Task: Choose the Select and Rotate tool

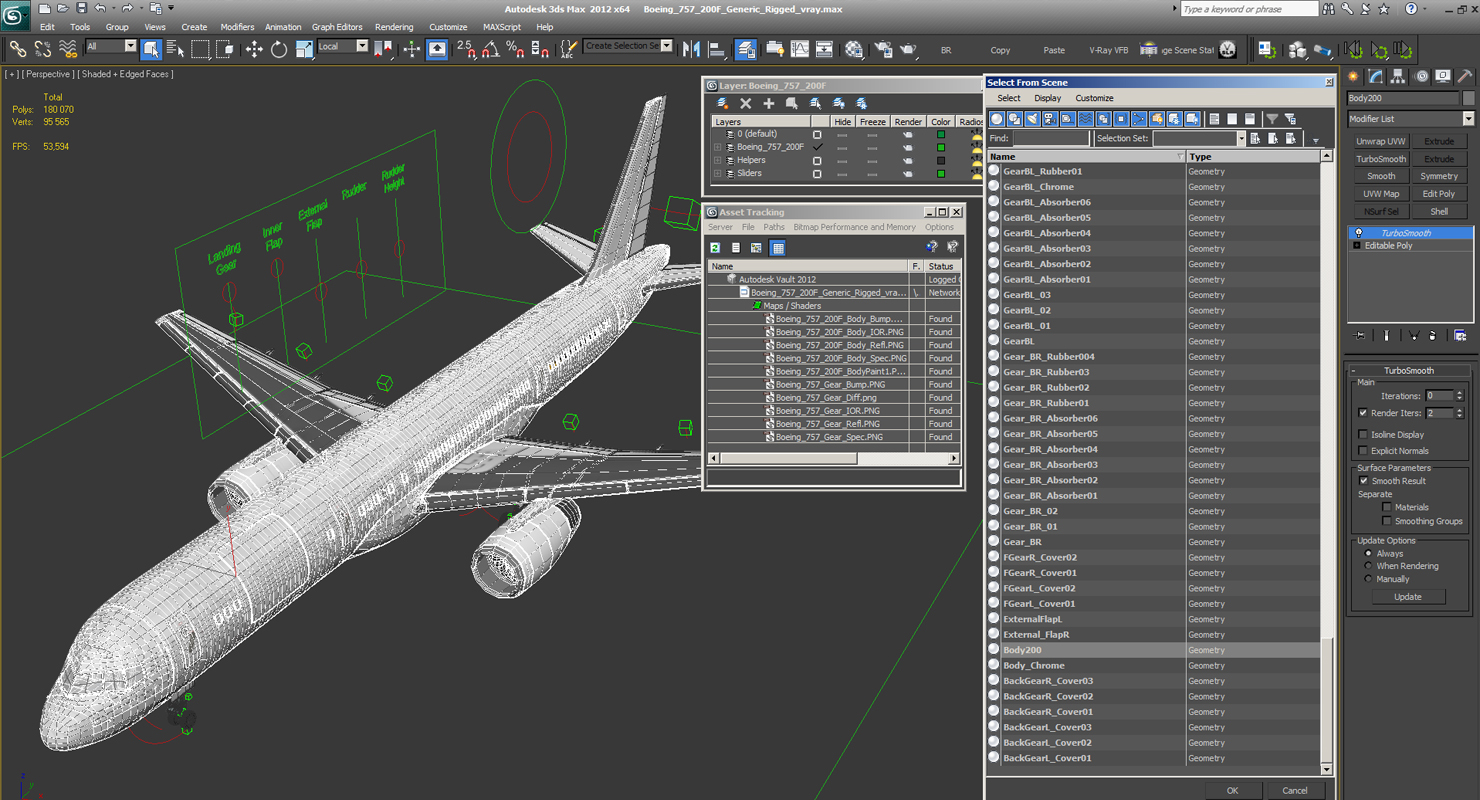Action: tap(279, 48)
